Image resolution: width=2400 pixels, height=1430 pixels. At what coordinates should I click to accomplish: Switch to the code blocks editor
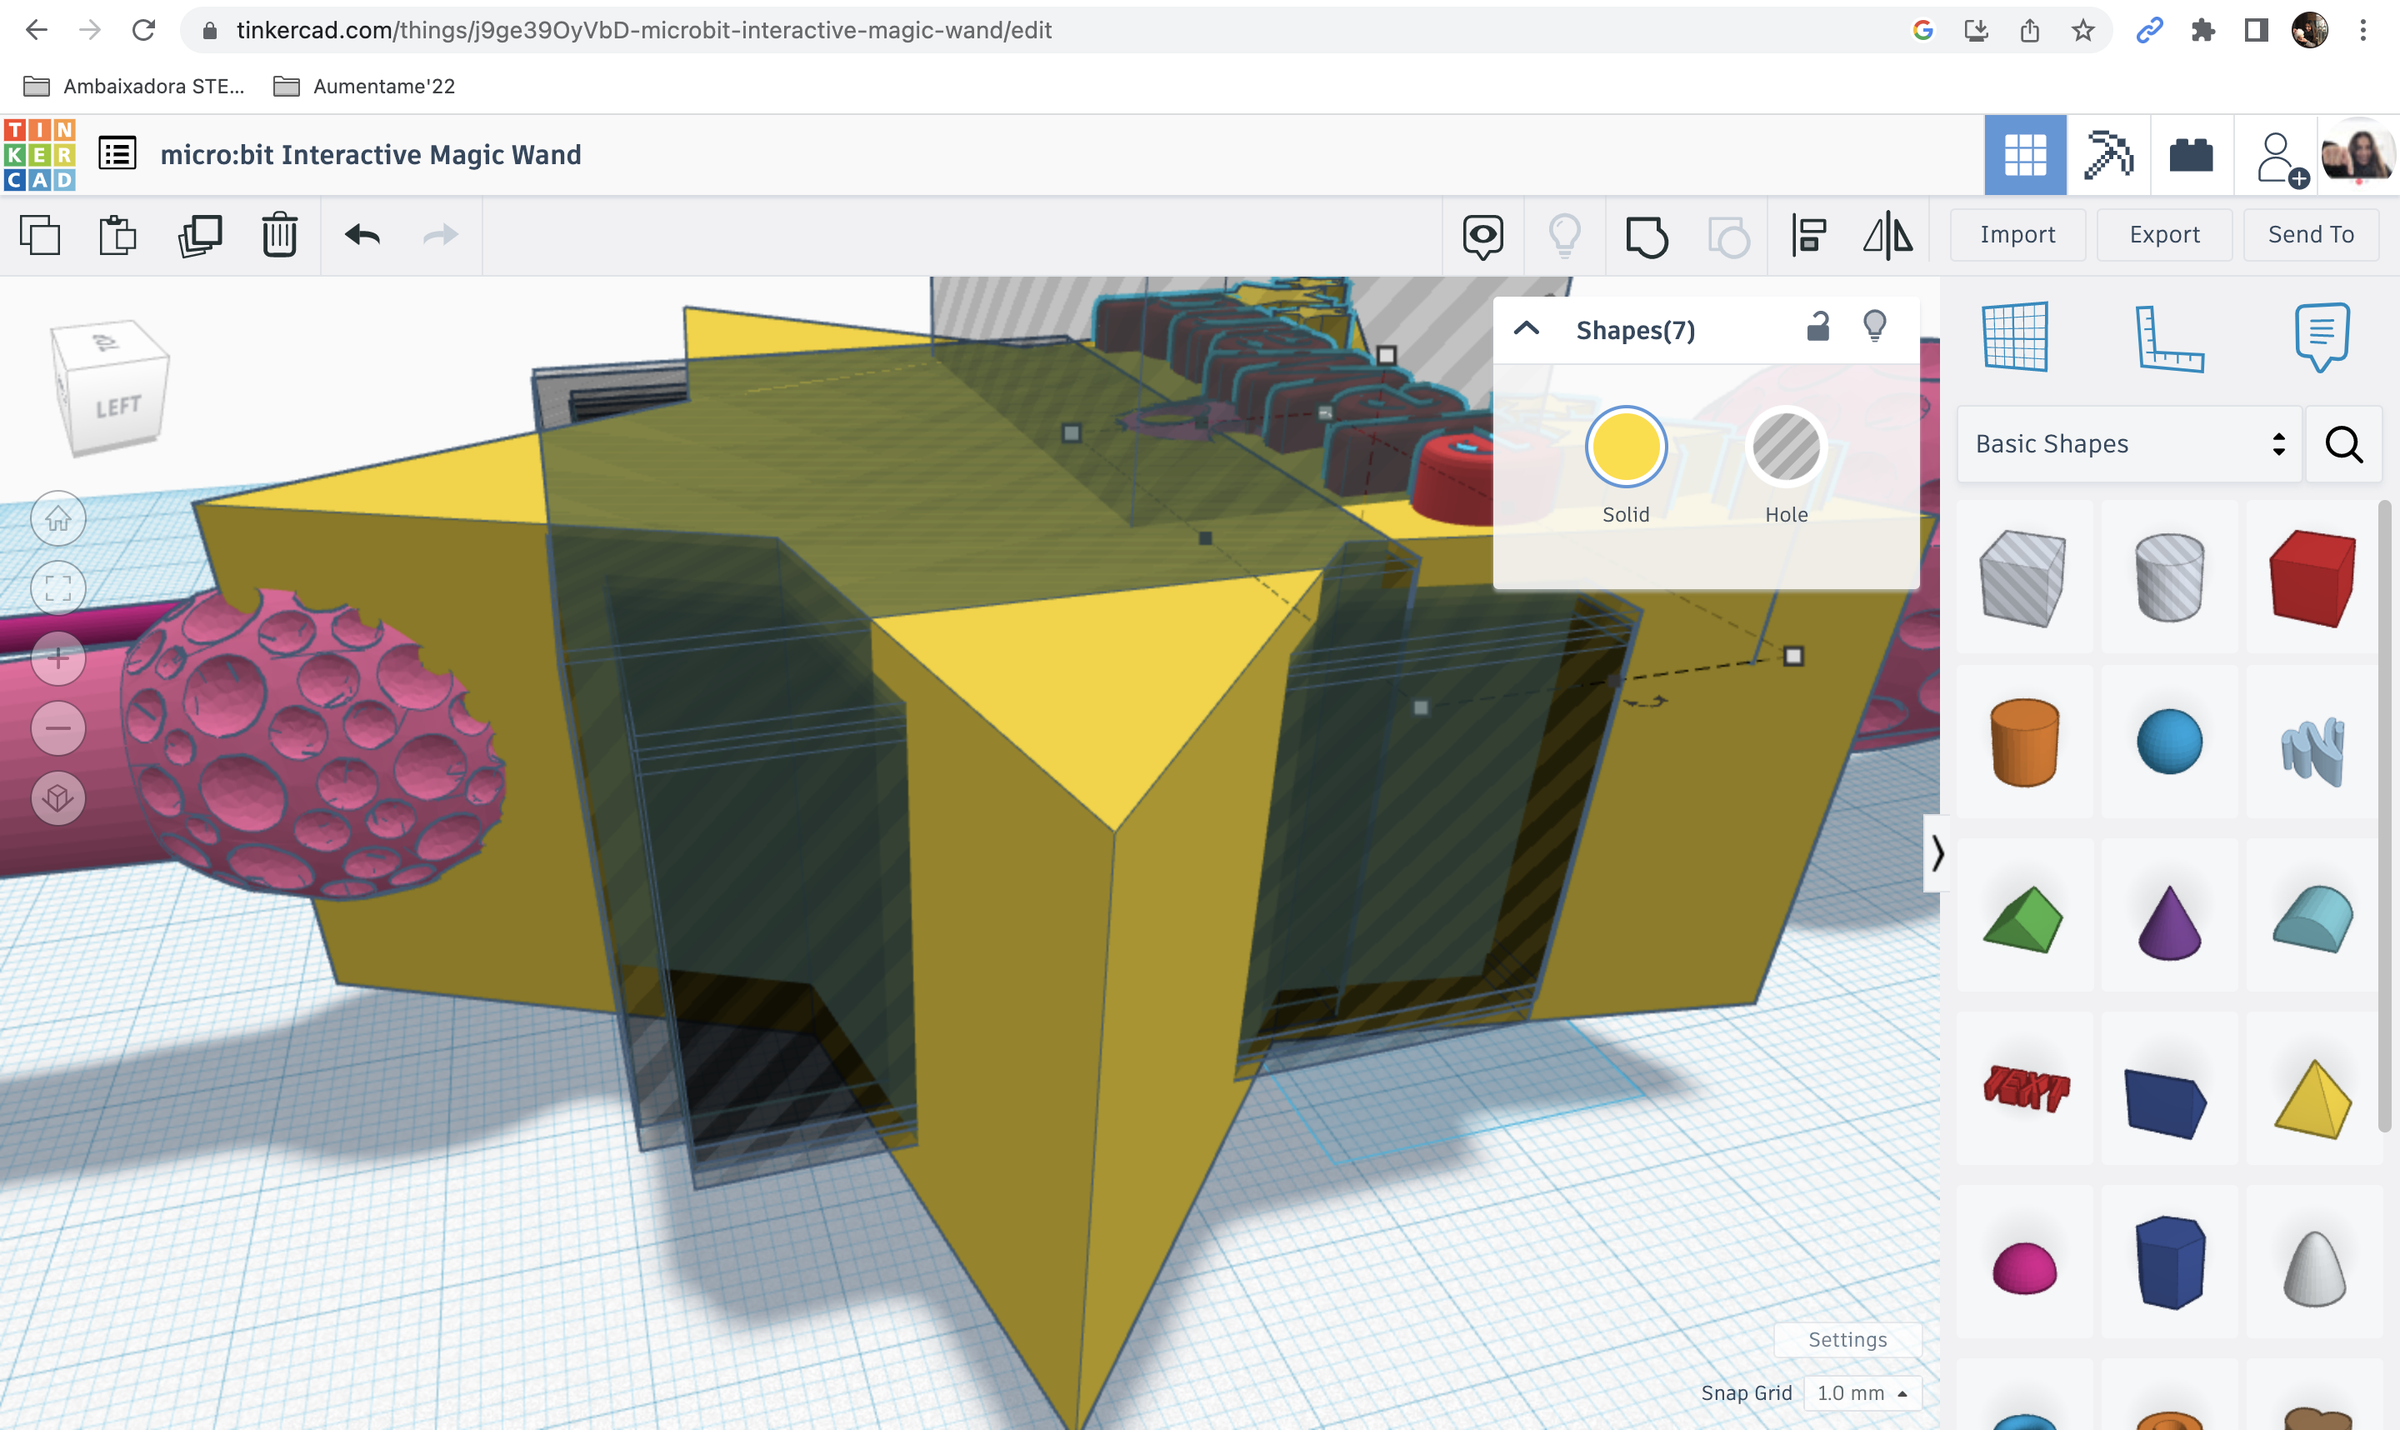pyautogui.click(x=2191, y=155)
